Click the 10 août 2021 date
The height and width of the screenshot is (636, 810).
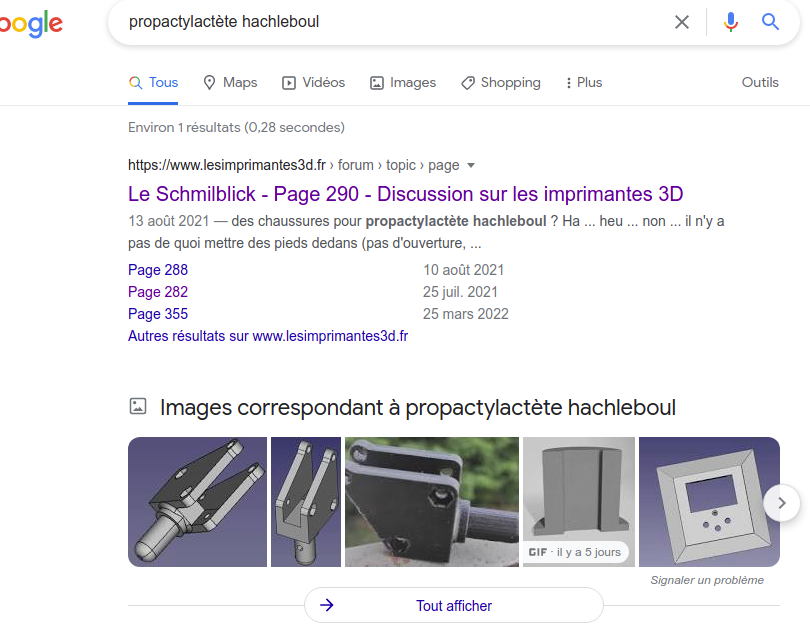(x=463, y=270)
